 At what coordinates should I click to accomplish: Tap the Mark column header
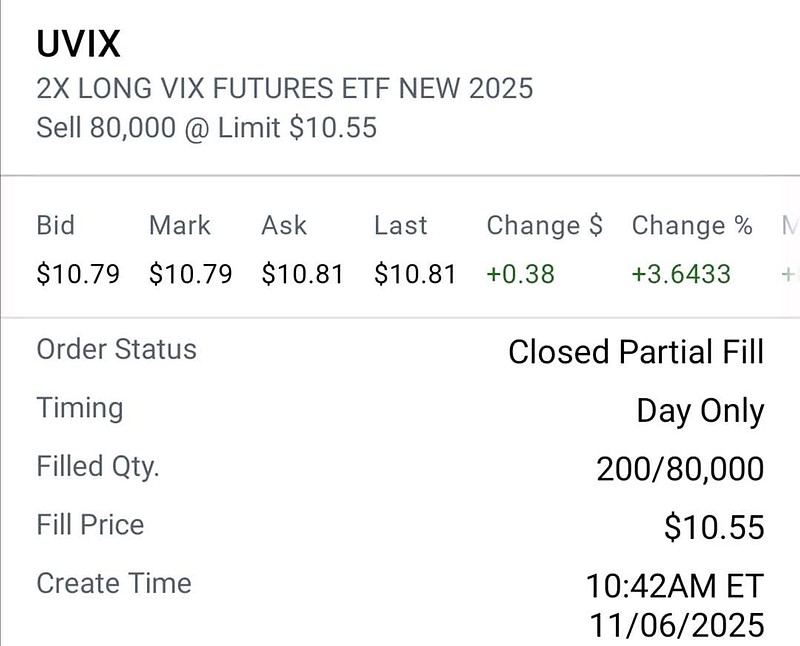coord(179,226)
